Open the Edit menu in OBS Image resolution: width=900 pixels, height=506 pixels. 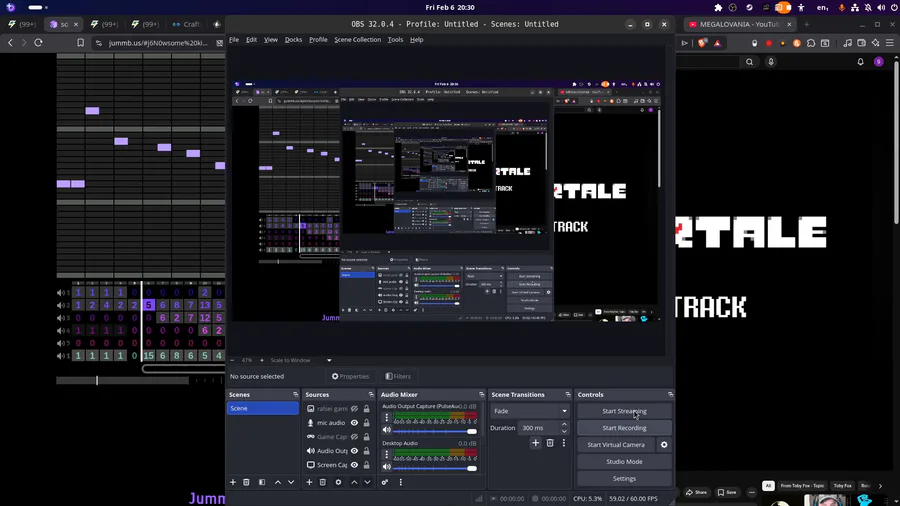click(251, 40)
